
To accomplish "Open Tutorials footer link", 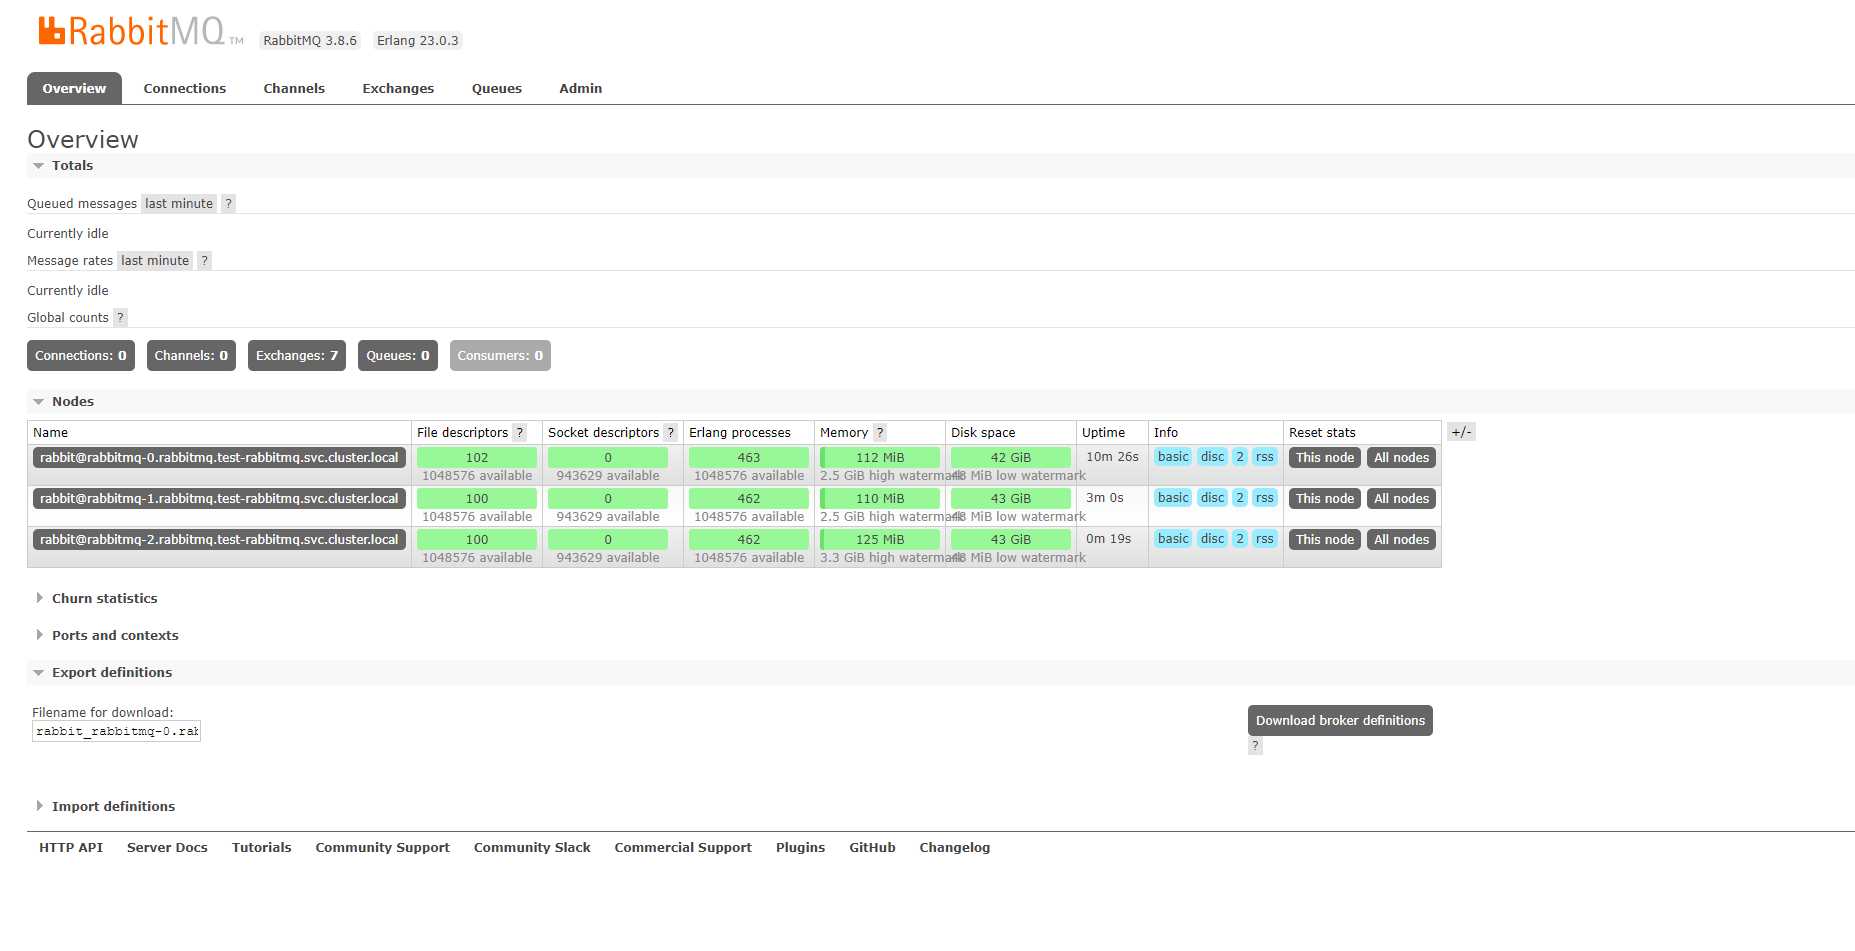I will pos(262,848).
